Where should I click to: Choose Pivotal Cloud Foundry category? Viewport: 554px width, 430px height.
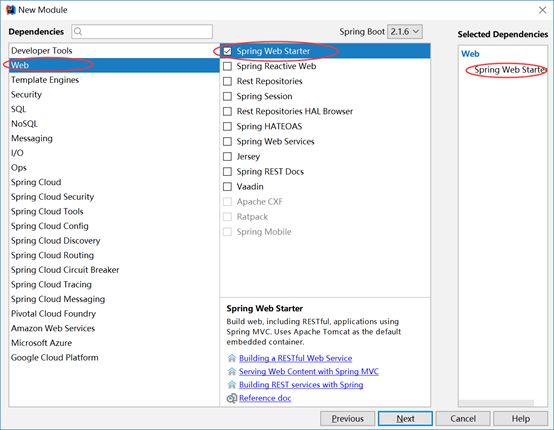(114, 314)
